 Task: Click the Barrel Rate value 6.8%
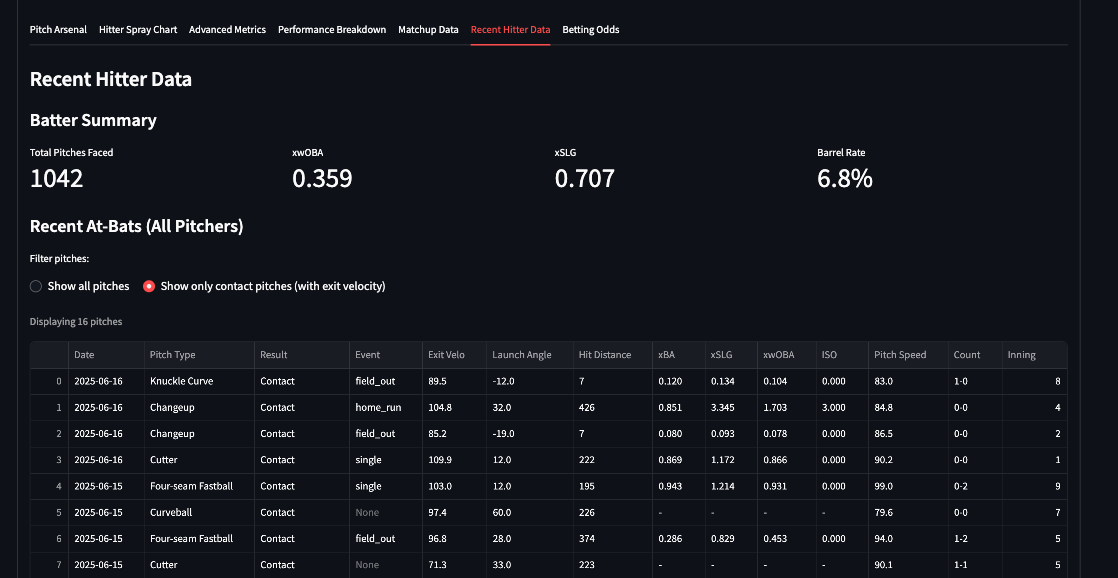(x=843, y=180)
